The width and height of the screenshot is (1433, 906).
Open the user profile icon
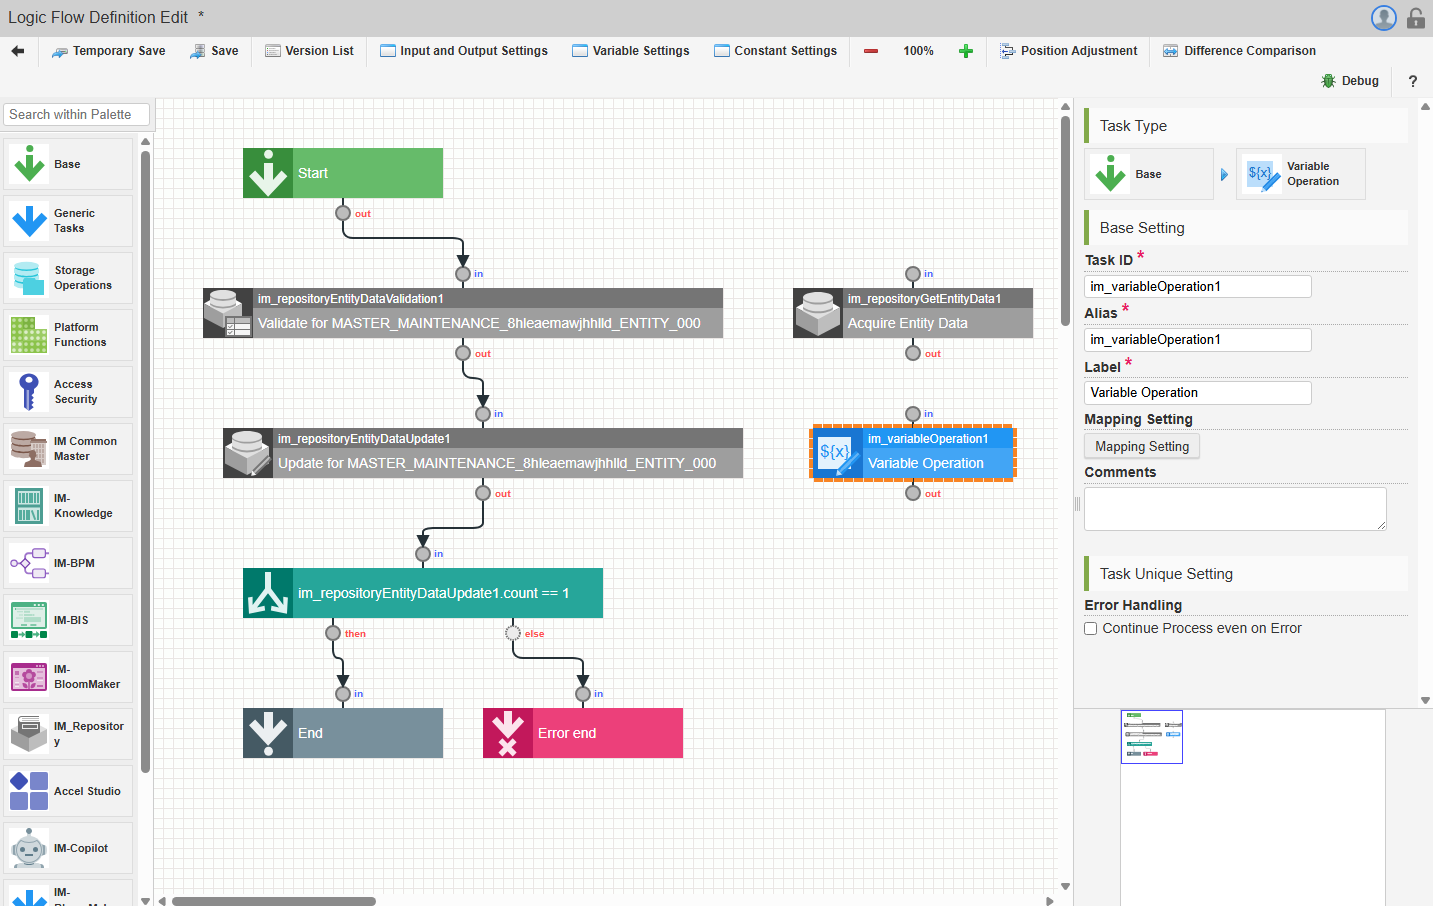[x=1383, y=18]
